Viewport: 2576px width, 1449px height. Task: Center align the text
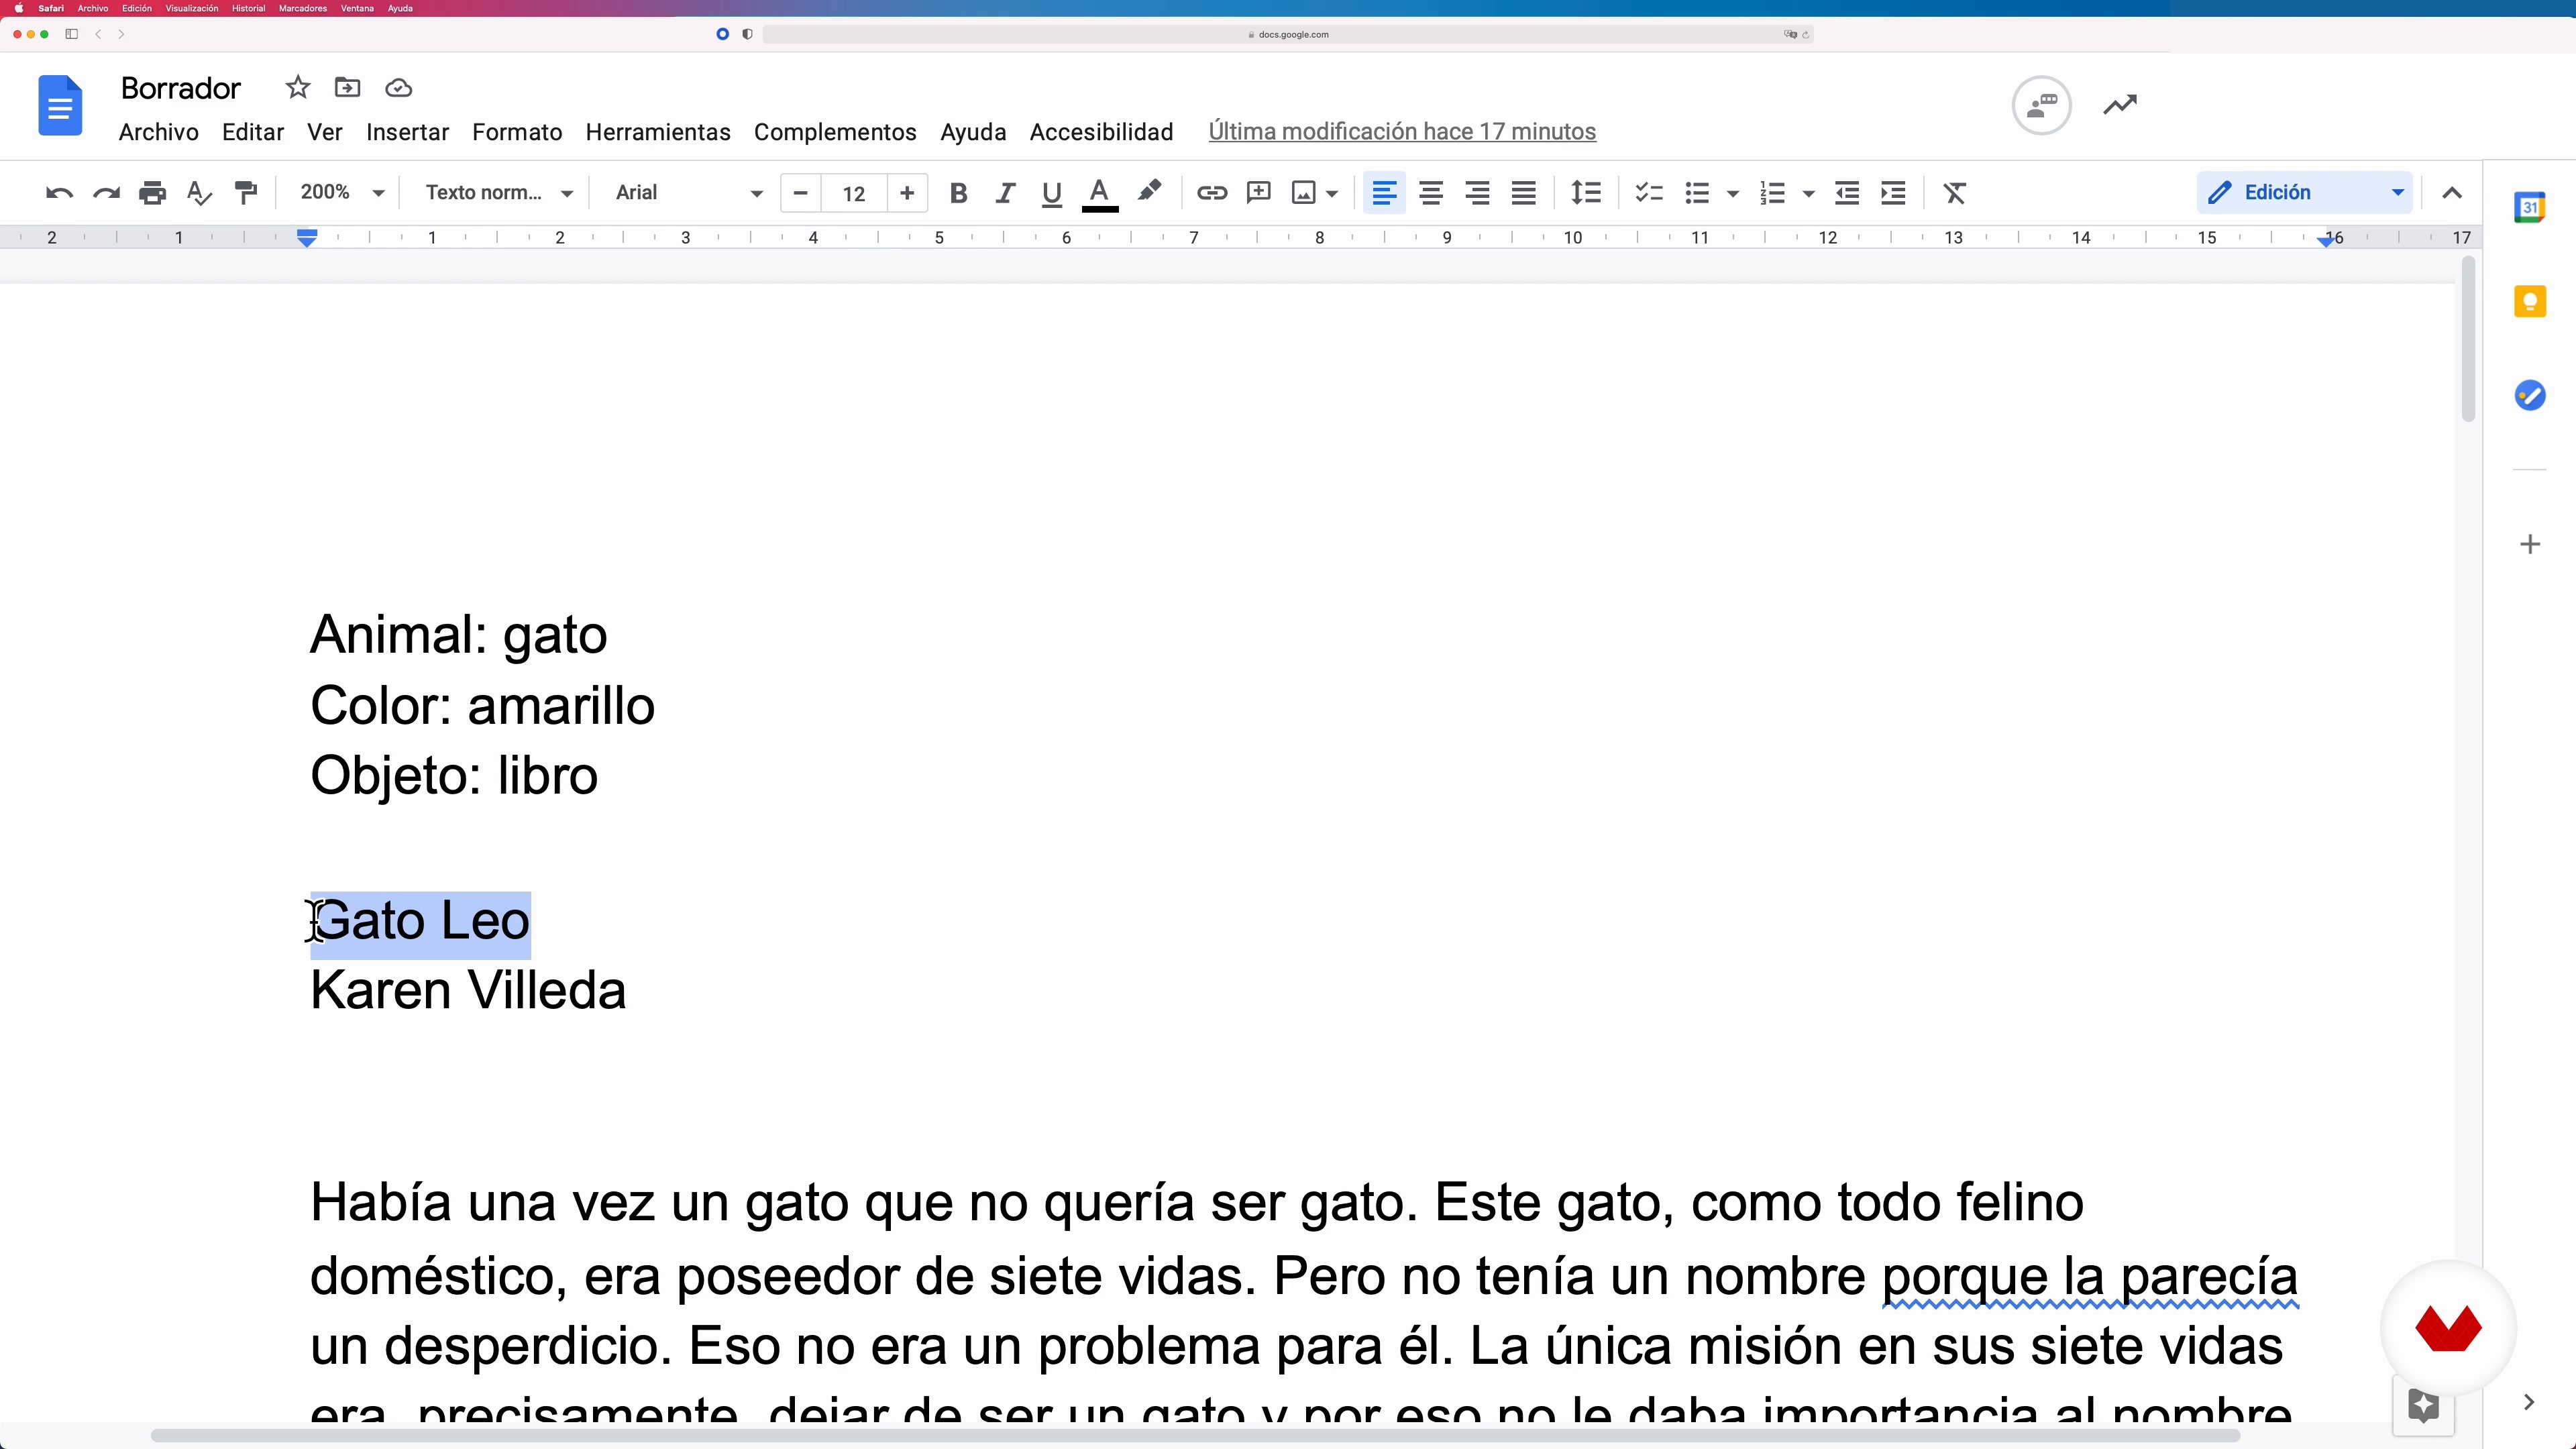(1431, 193)
